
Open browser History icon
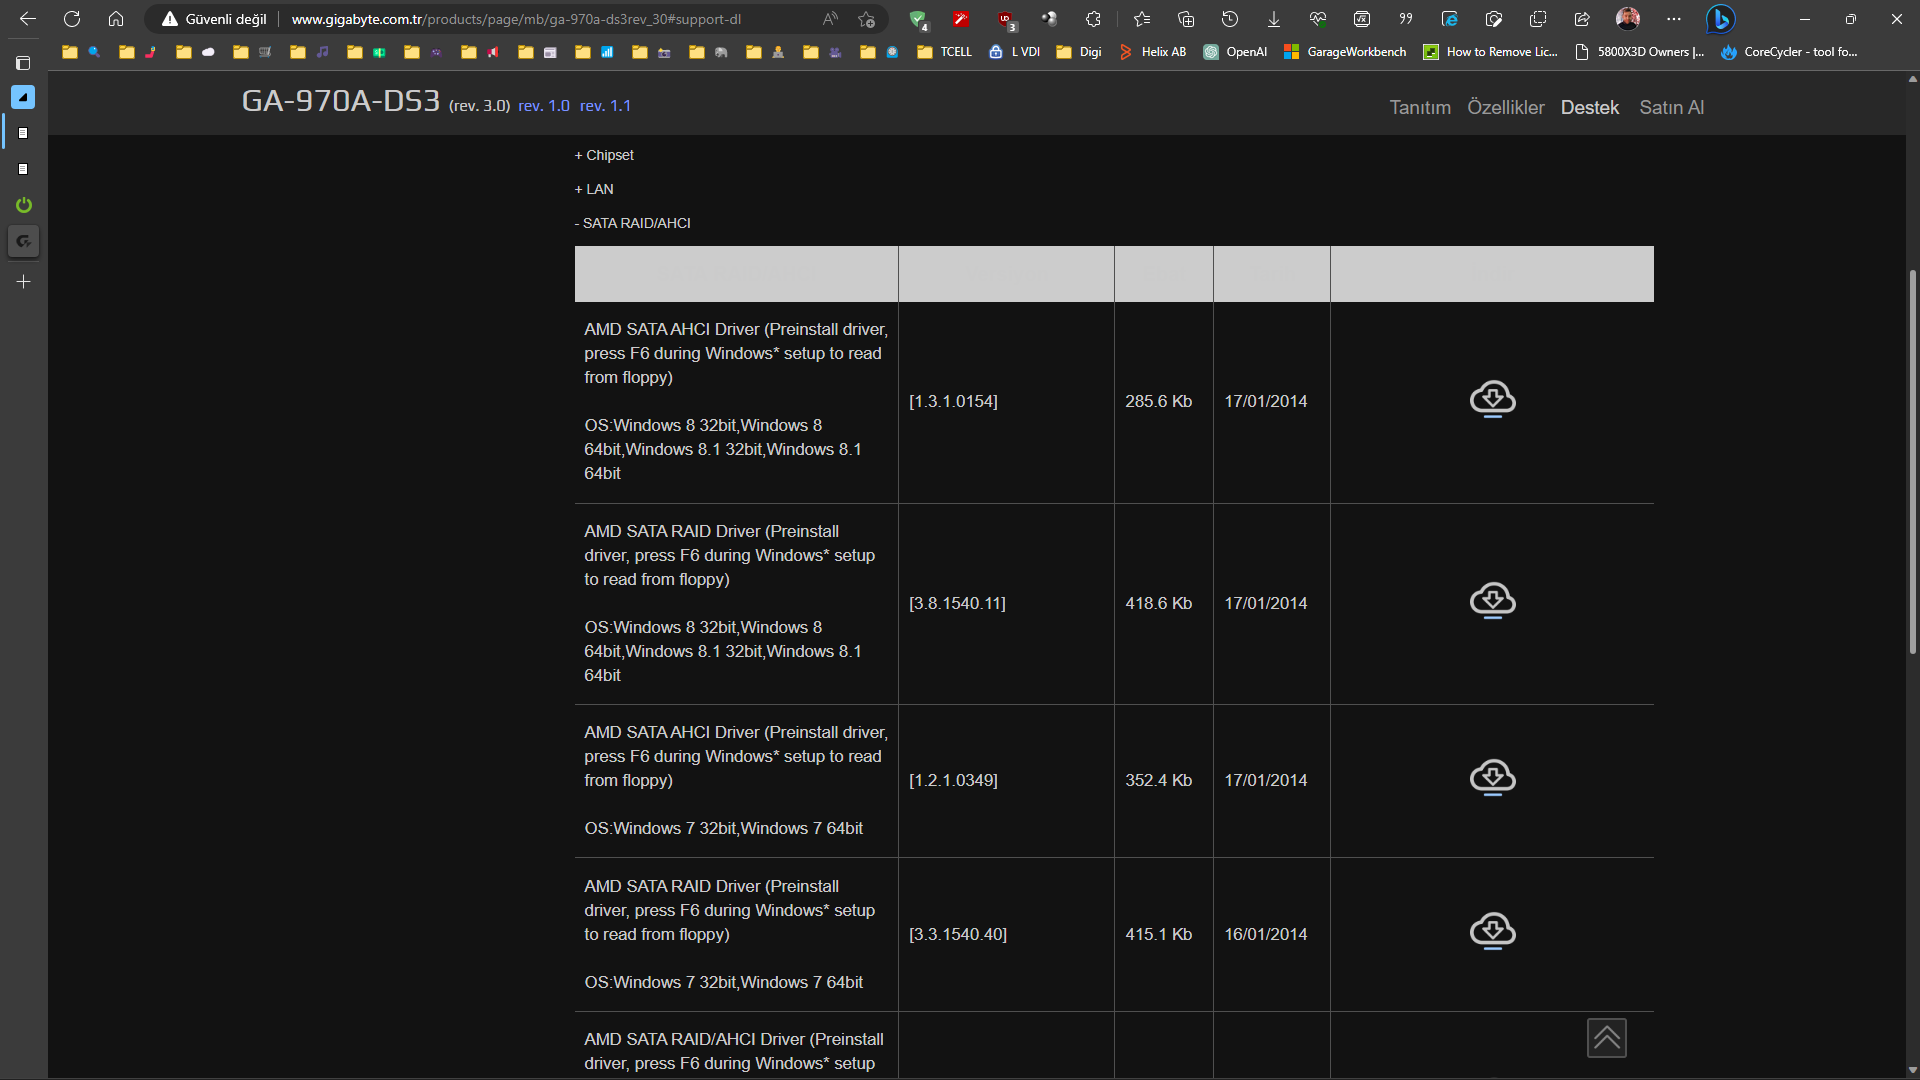coord(1229,19)
